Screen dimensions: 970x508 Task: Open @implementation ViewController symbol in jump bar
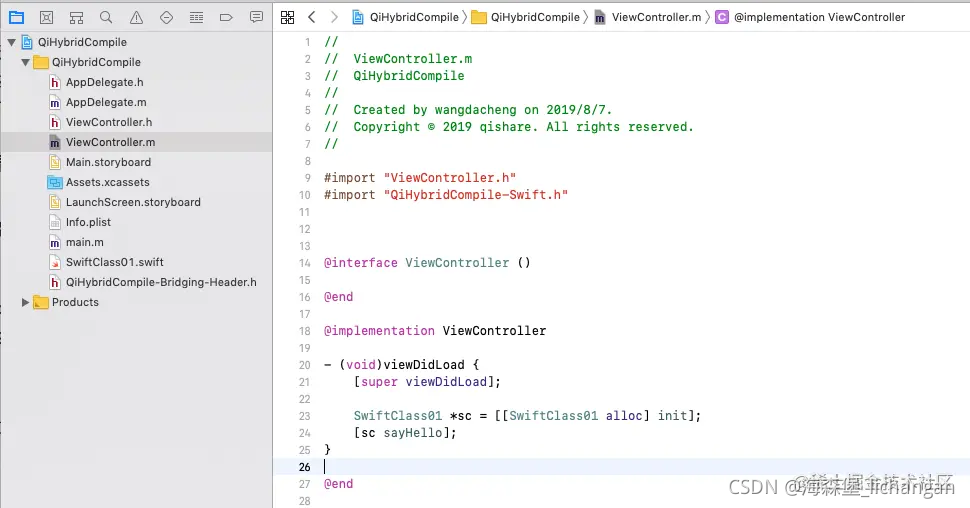[810, 17]
